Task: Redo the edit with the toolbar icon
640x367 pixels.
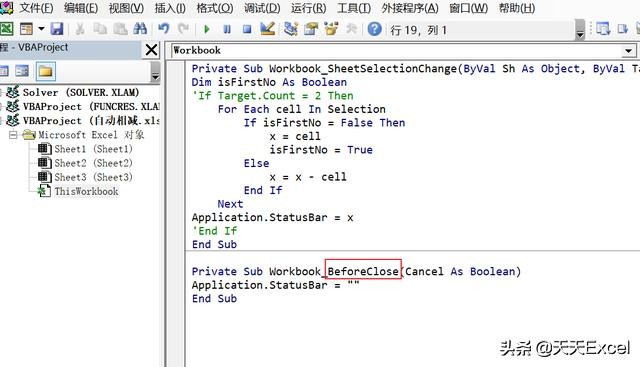Action: click(x=183, y=29)
